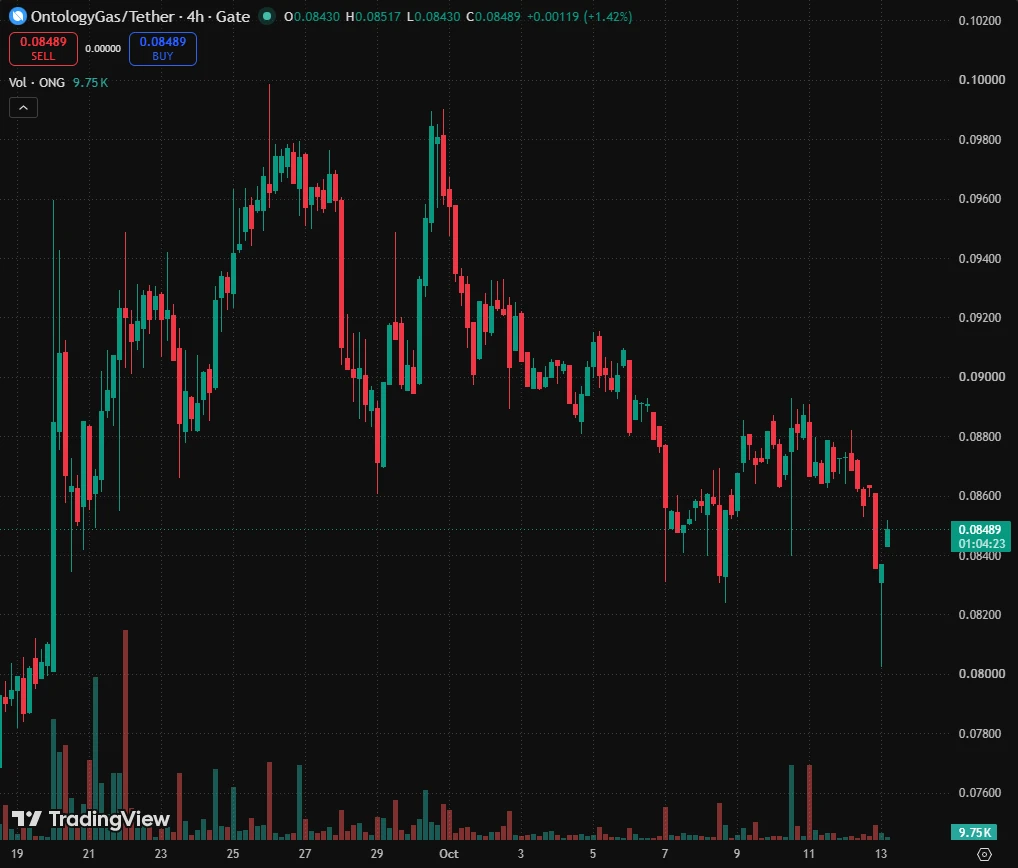
Task: Click the TradingView logo watermark
Action: [91, 819]
